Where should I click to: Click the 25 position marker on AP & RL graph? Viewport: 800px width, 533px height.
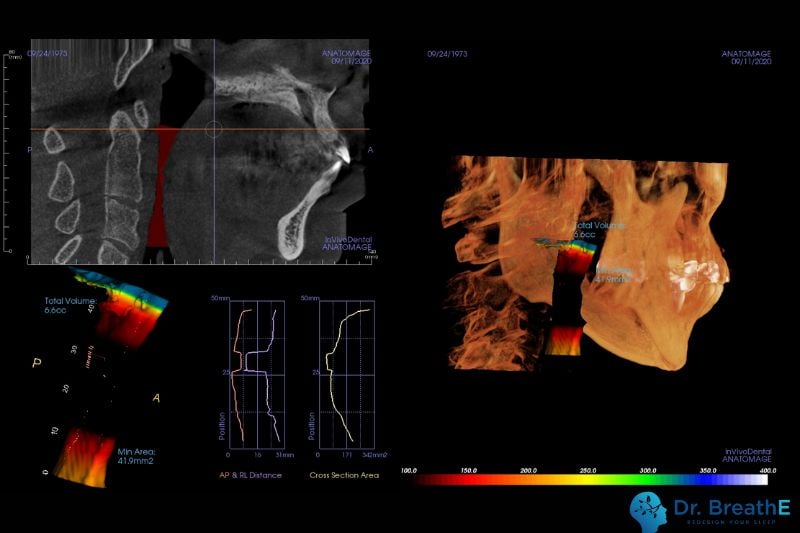(x=228, y=373)
